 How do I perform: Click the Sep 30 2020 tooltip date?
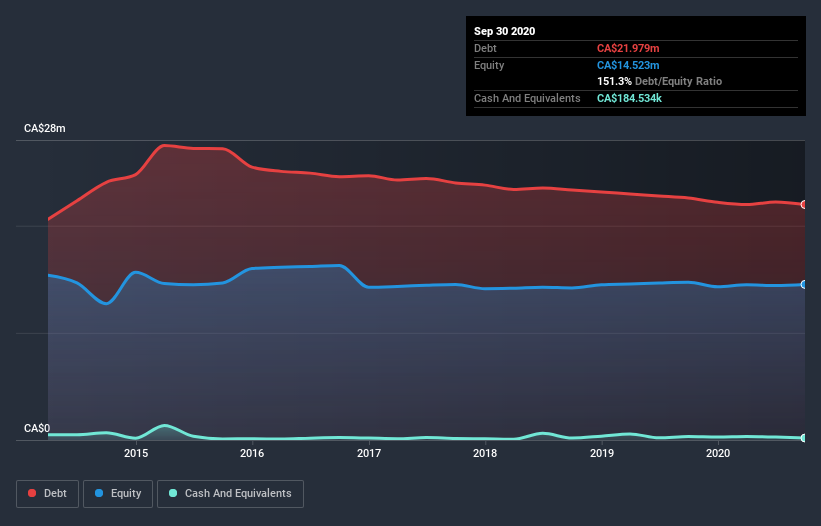pyautogui.click(x=504, y=31)
